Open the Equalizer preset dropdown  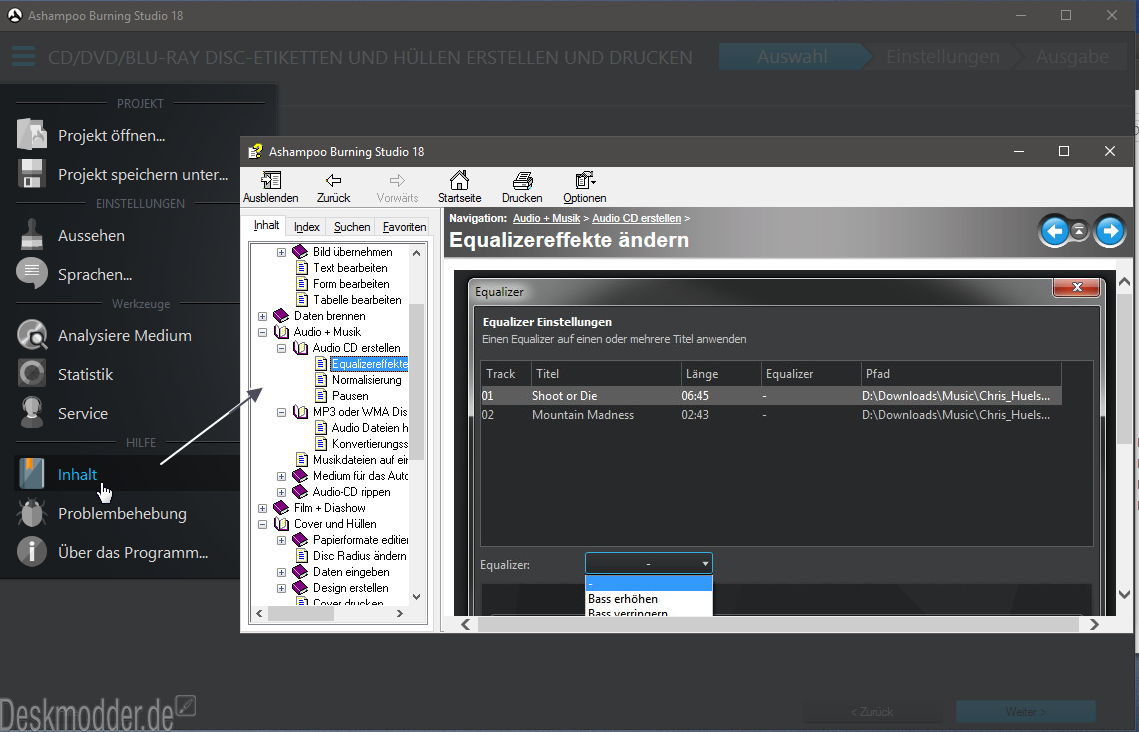[x=649, y=564]
